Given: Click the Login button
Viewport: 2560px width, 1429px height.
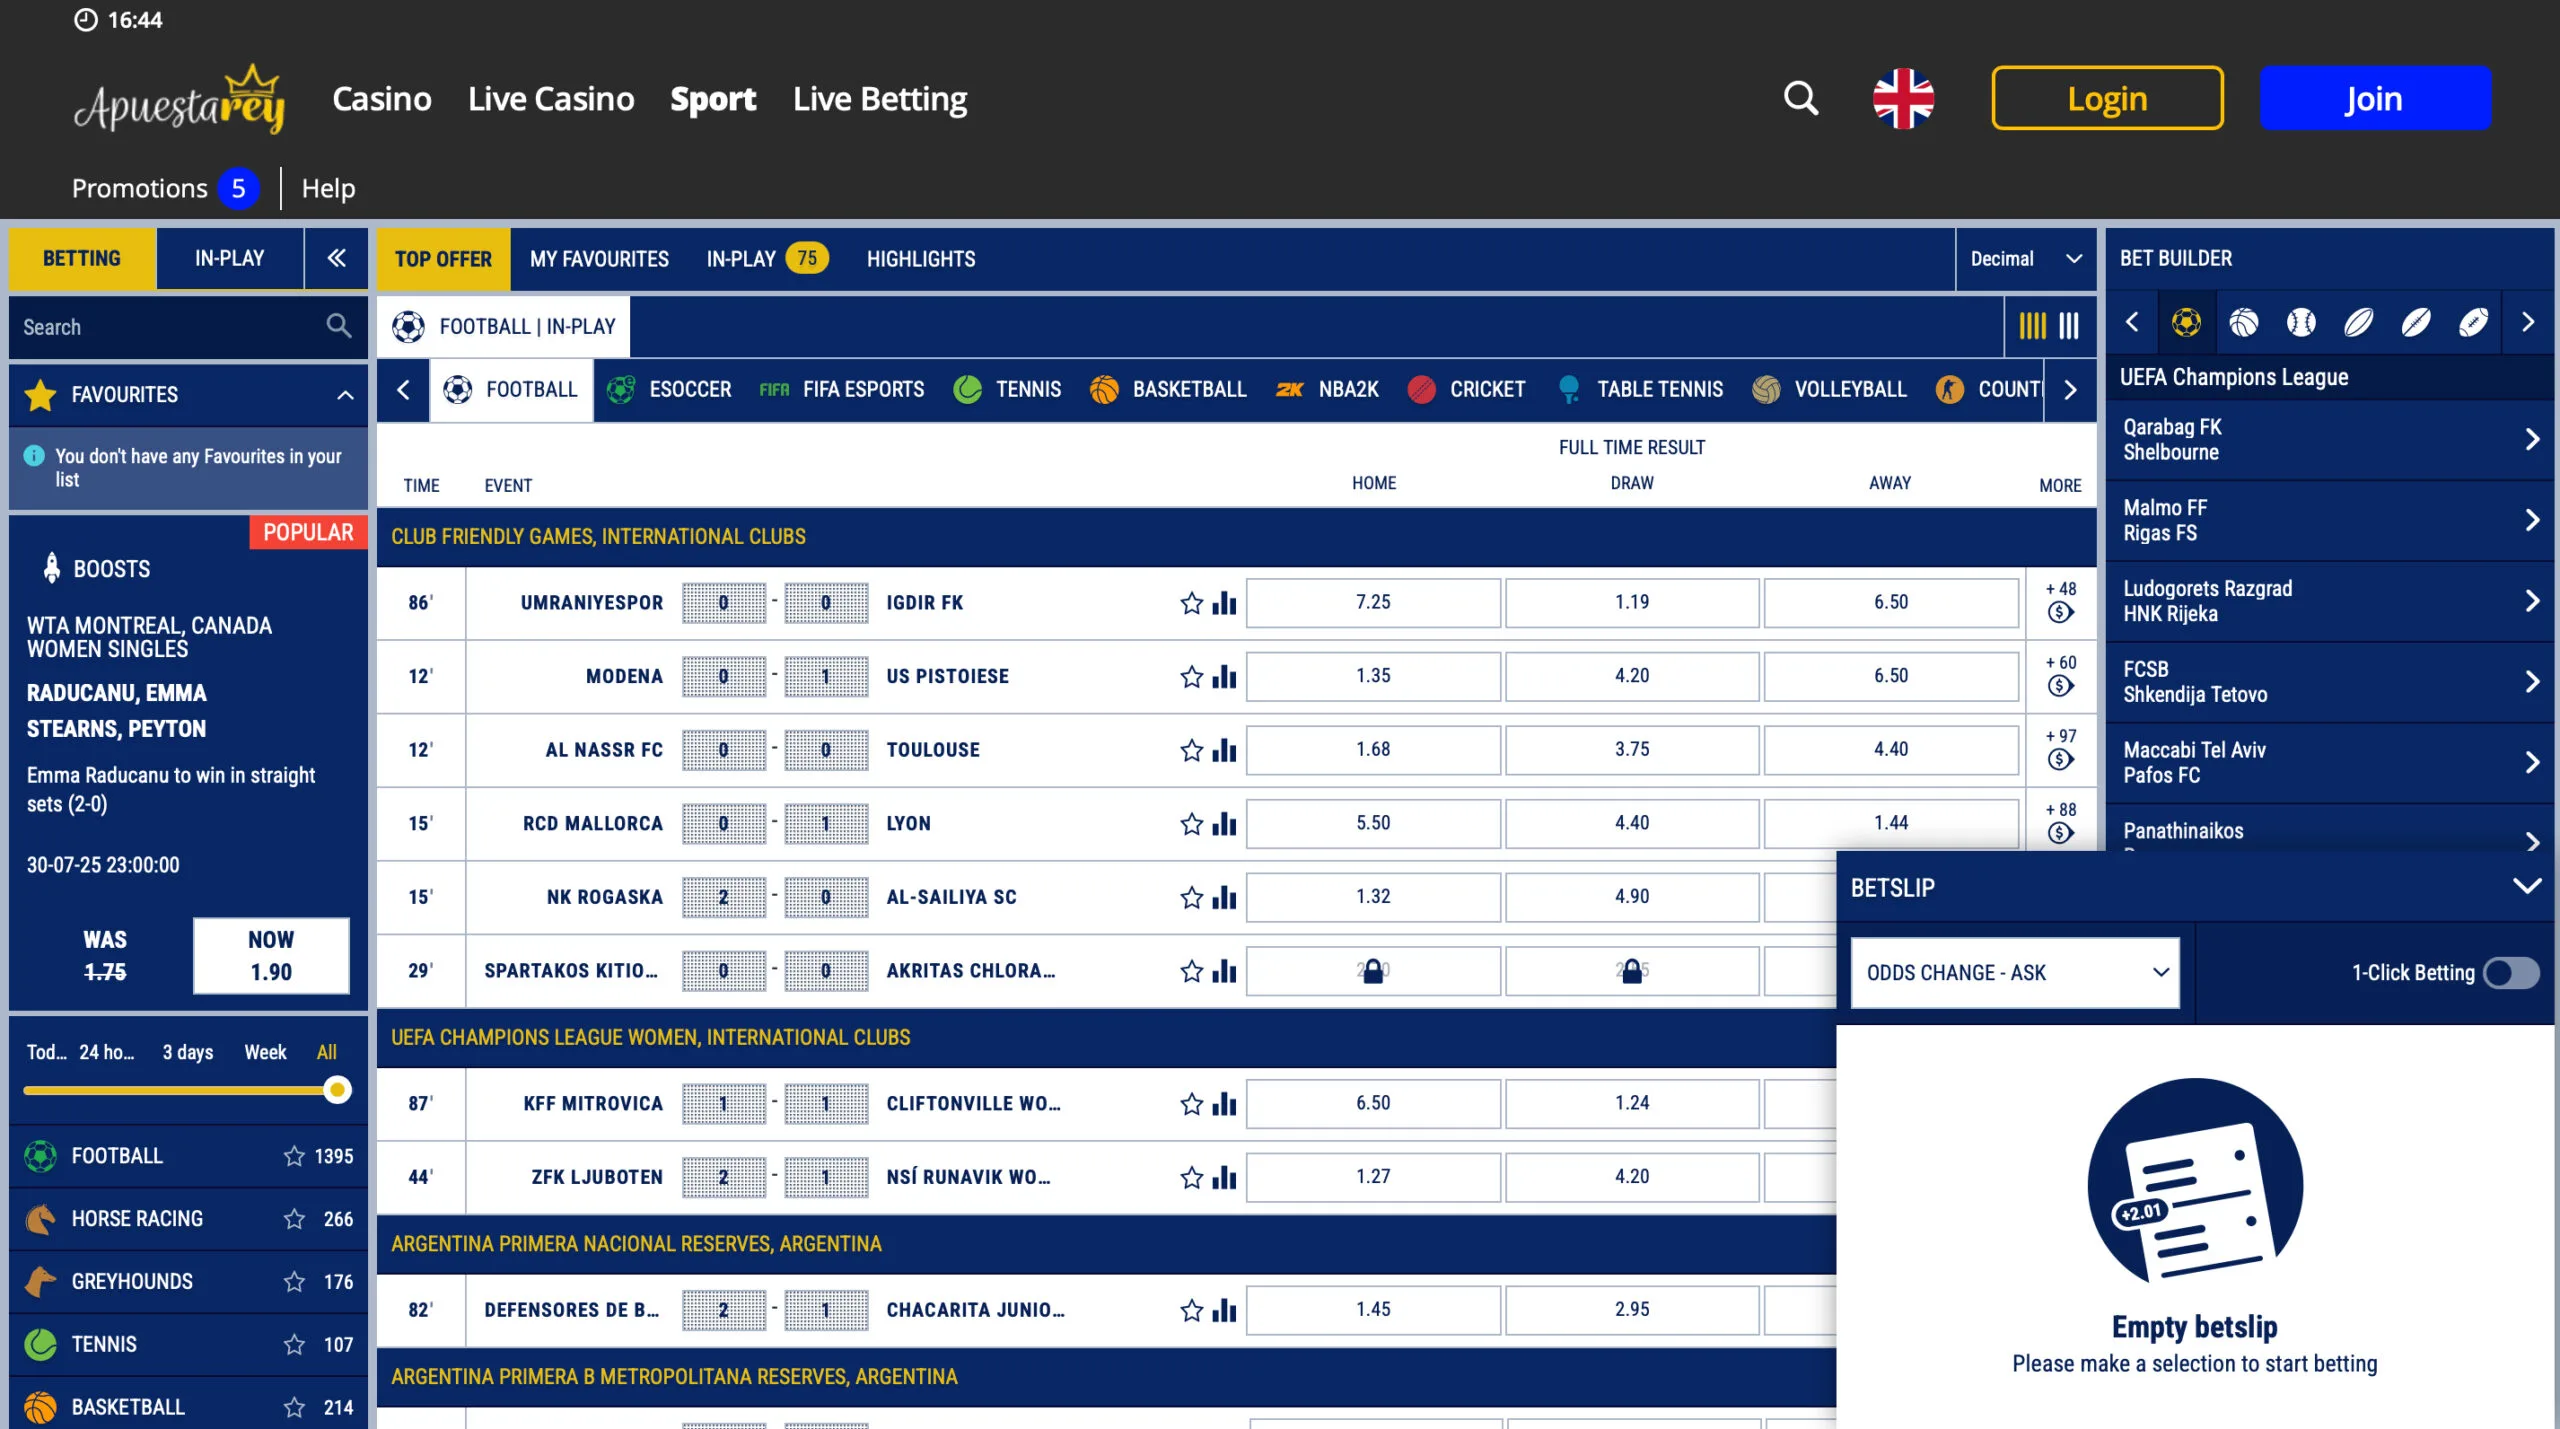Looking at the screenshot, I should point(2107,98).
